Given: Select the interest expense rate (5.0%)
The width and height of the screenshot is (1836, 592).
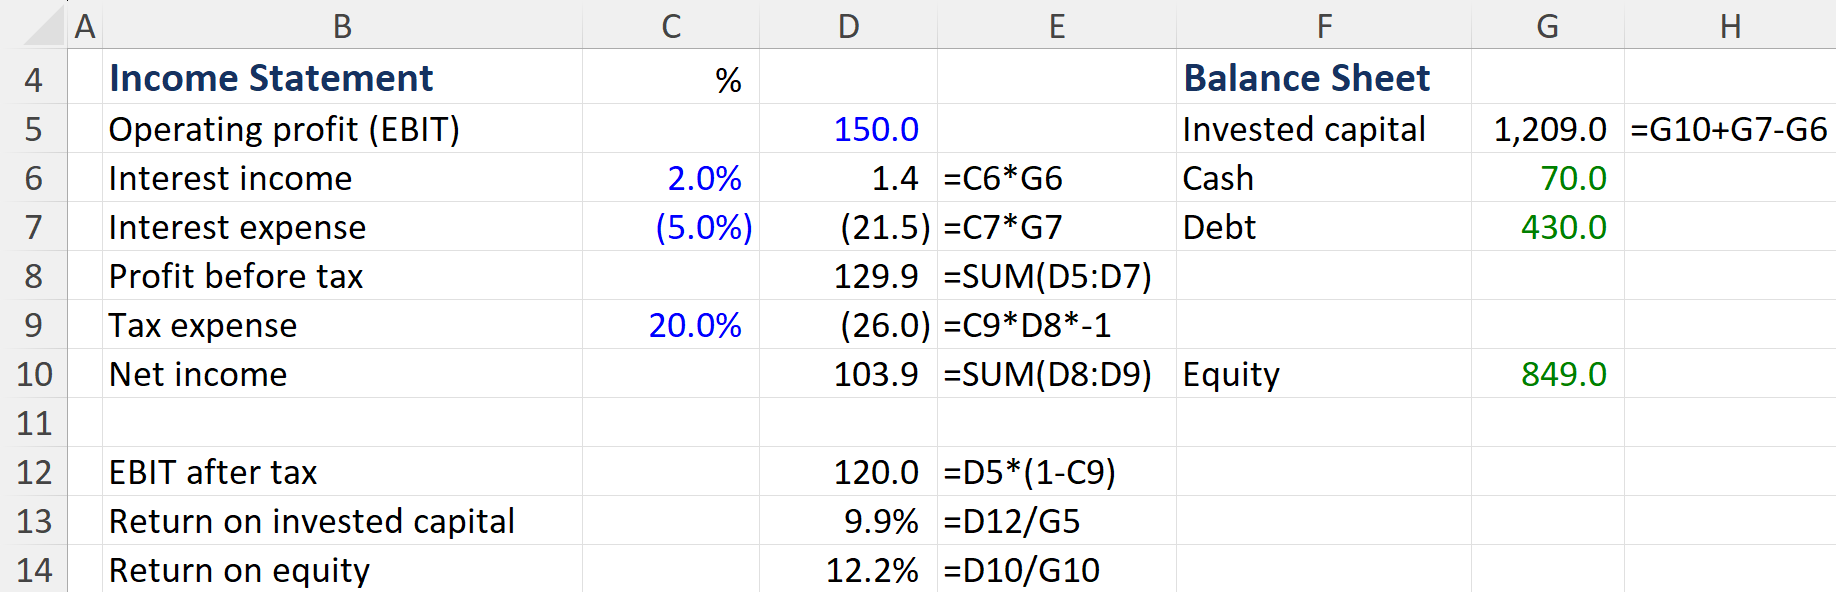Looking at the screenshot, I should (x=703, y=227).
